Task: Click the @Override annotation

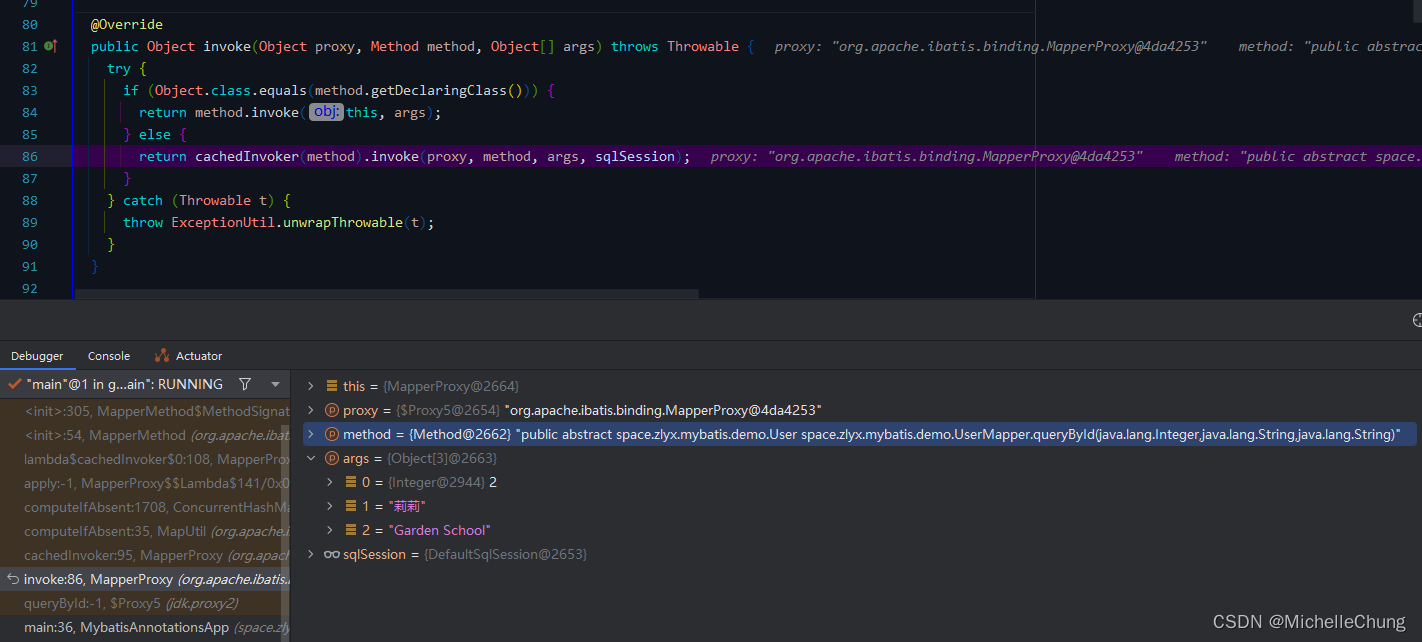Action: click(x=127, y=24)
